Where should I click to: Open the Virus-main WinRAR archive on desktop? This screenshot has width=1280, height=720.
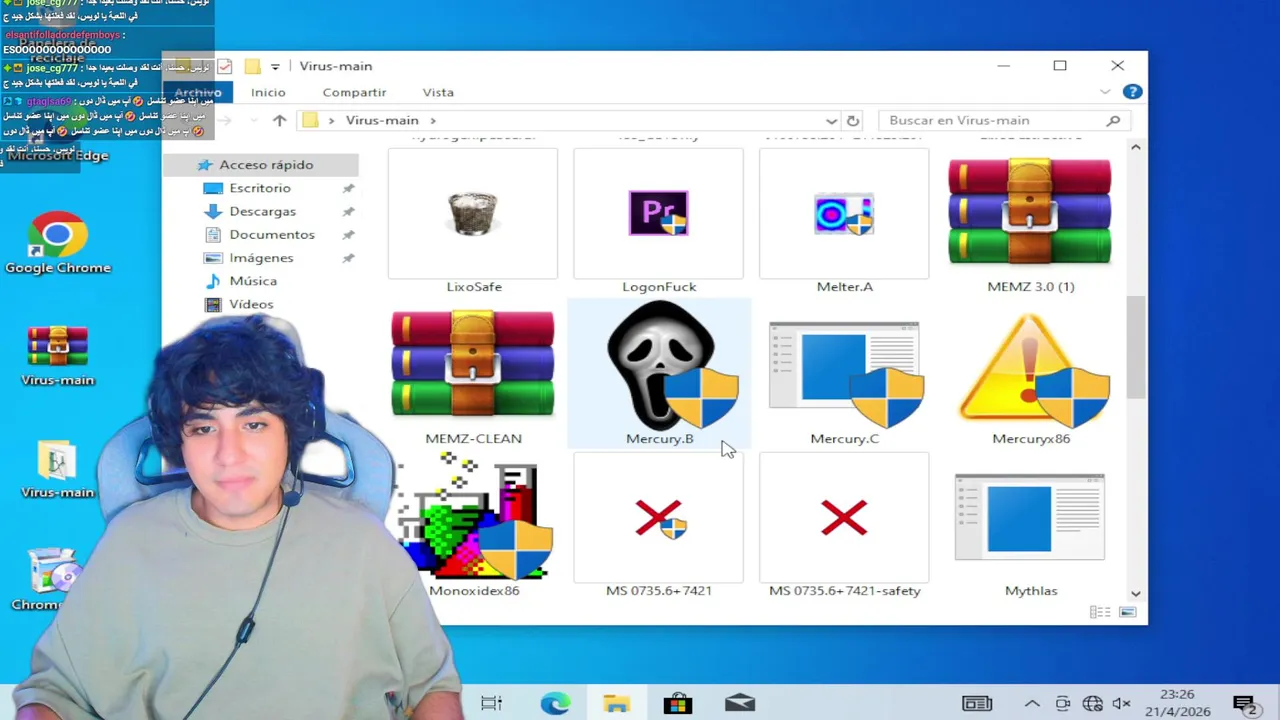click(58, 355)
